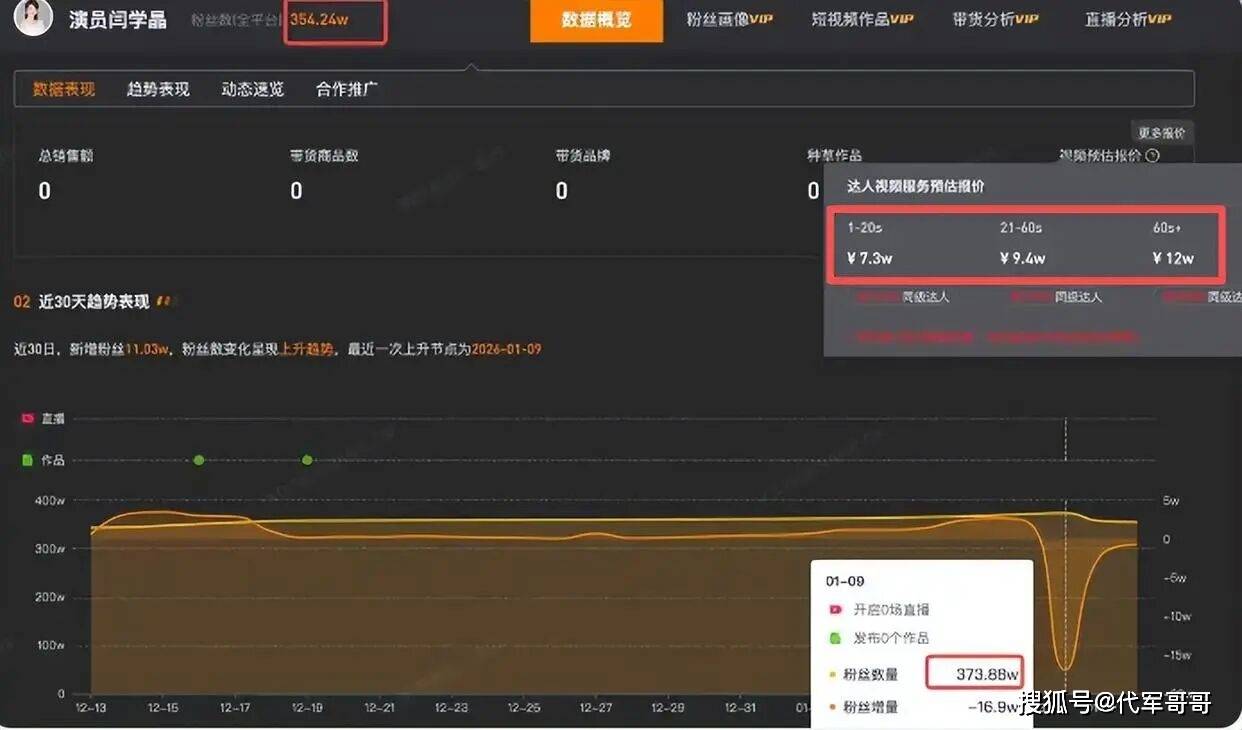Click the 开启0场直播 tooltip row
Viewport: 1242px width, 730px height.
click(x=880, y=609)
